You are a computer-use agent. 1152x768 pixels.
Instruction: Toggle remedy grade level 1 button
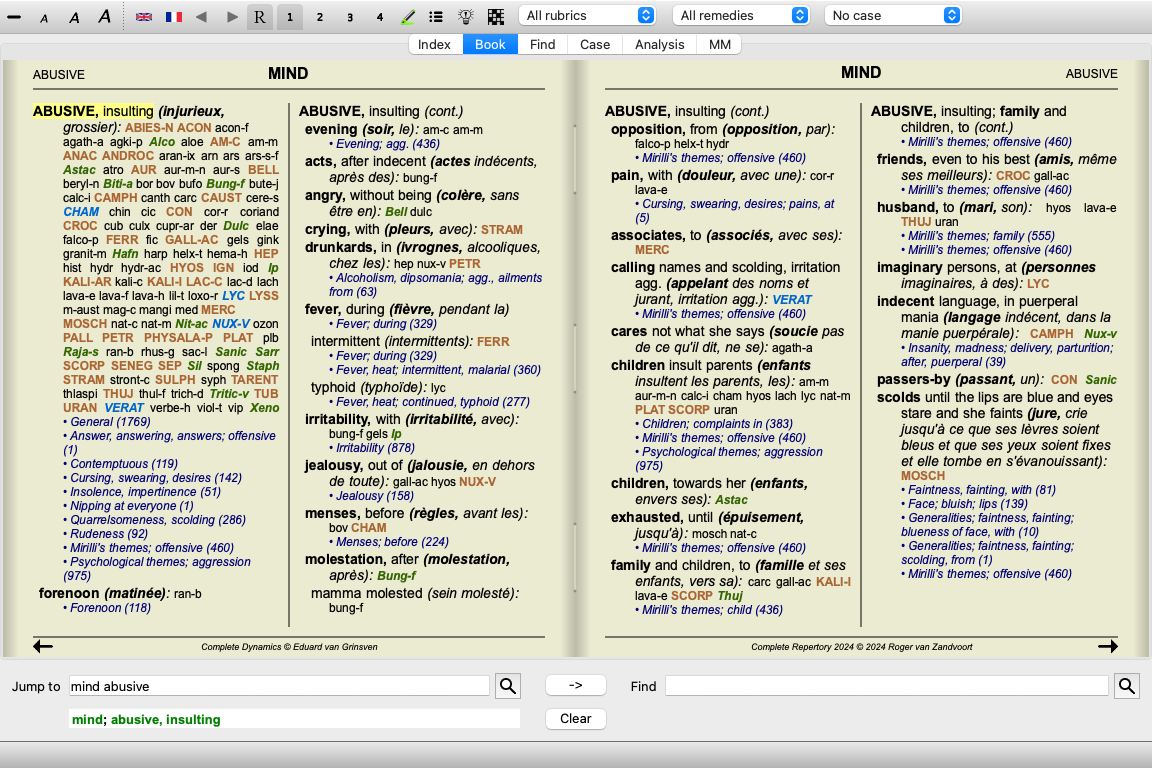click(x=290, y=17)
